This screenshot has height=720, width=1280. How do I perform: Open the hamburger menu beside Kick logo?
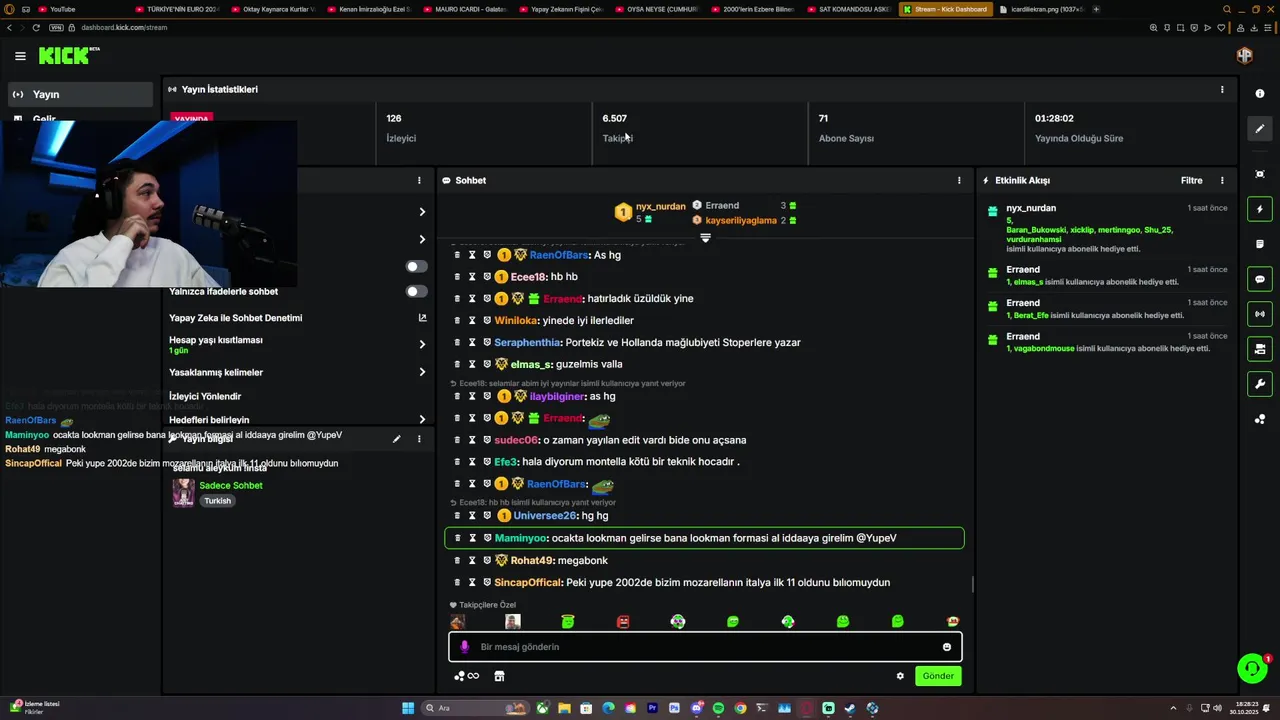(x=20, y=56)
